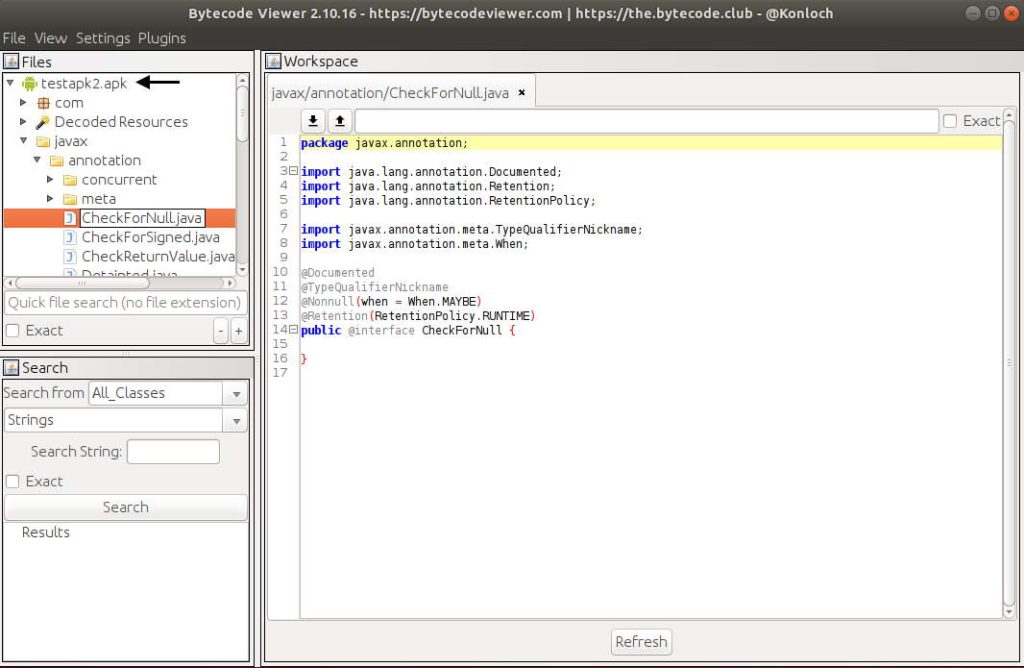This screenshot has height=668, width=1024.
Task: Open the Settings menu
Action: pos(103,38)
